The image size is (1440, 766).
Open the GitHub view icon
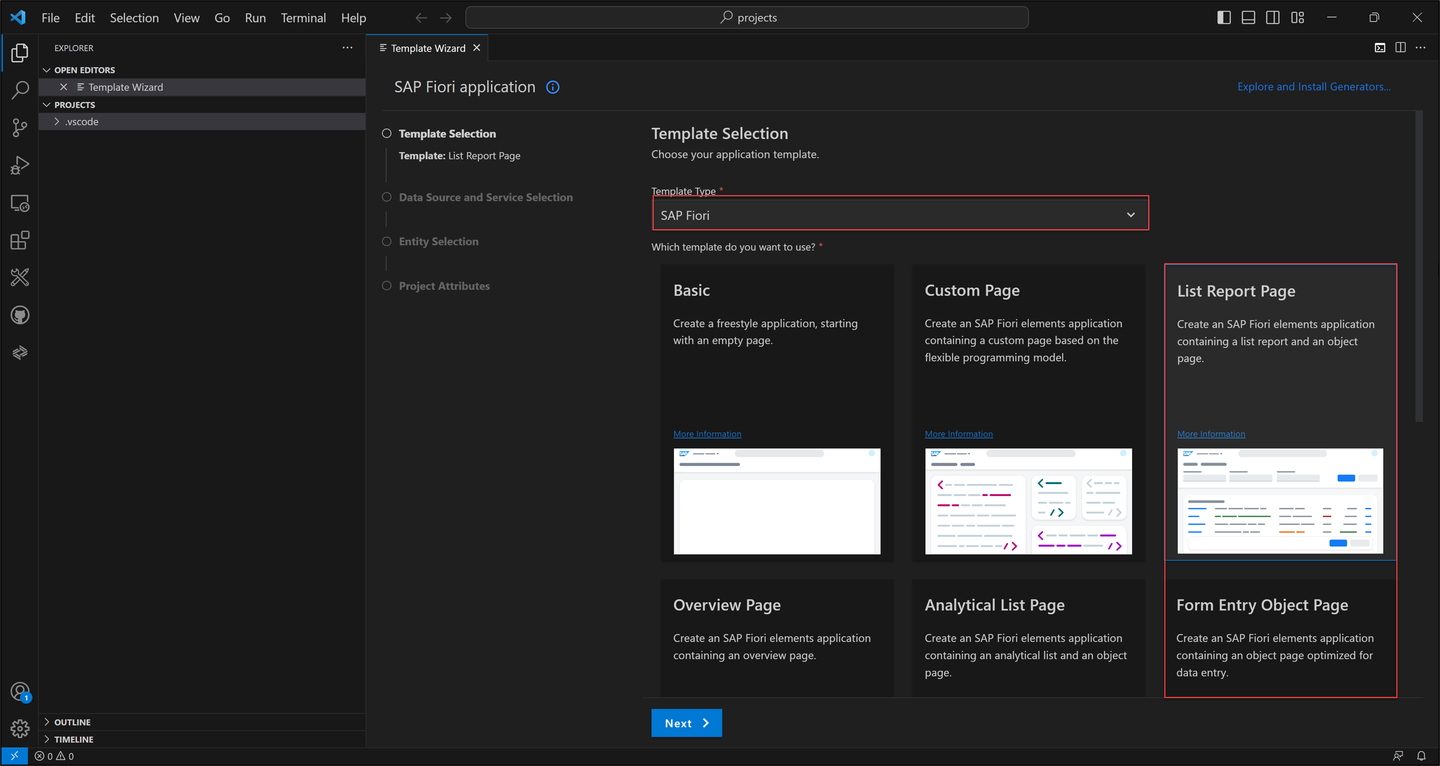tap(19, 315)
